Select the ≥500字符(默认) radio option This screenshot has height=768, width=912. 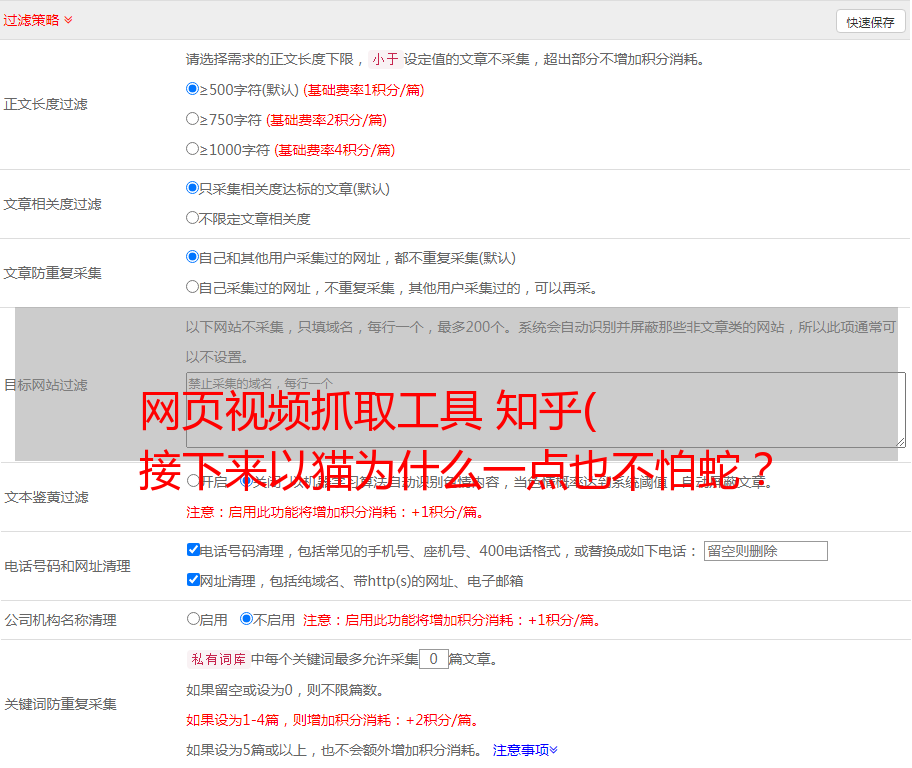193,89
